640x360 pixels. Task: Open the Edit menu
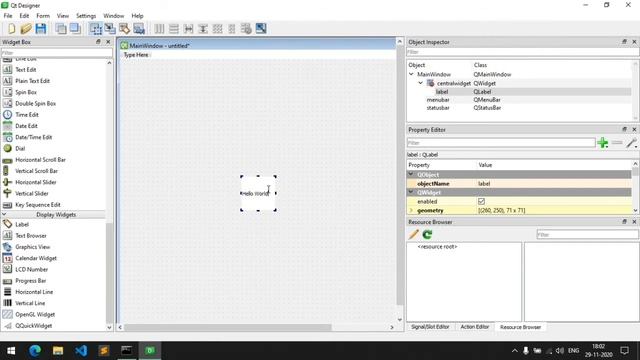[24, 16]
